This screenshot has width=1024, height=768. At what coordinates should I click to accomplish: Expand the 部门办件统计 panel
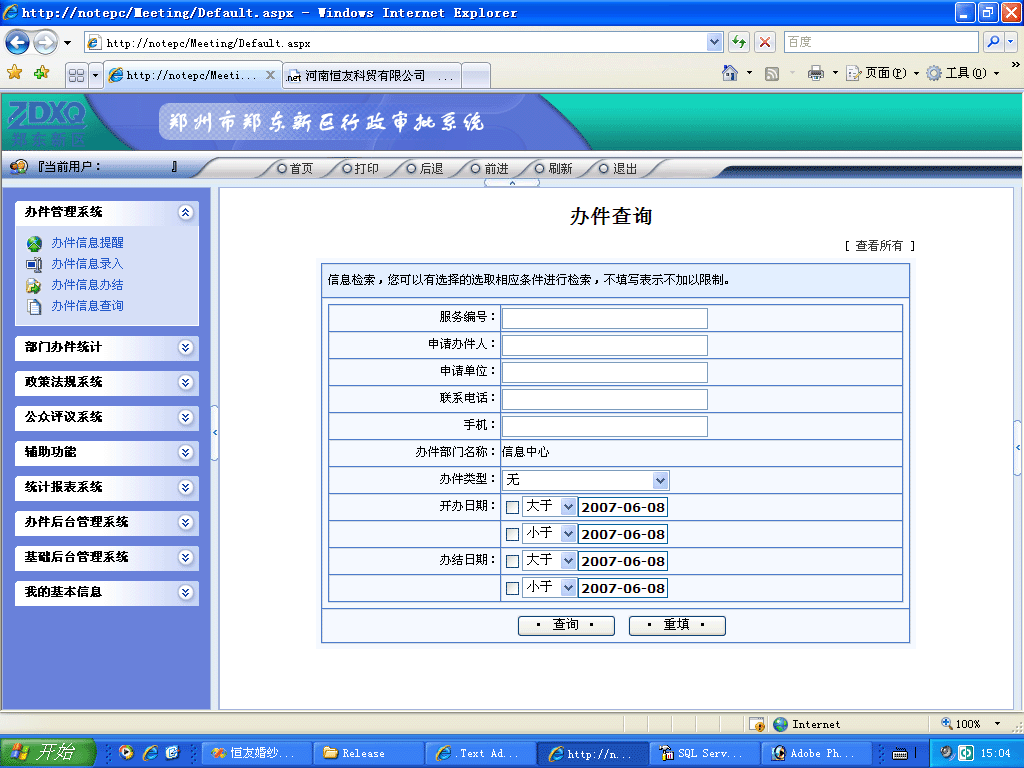185,347
